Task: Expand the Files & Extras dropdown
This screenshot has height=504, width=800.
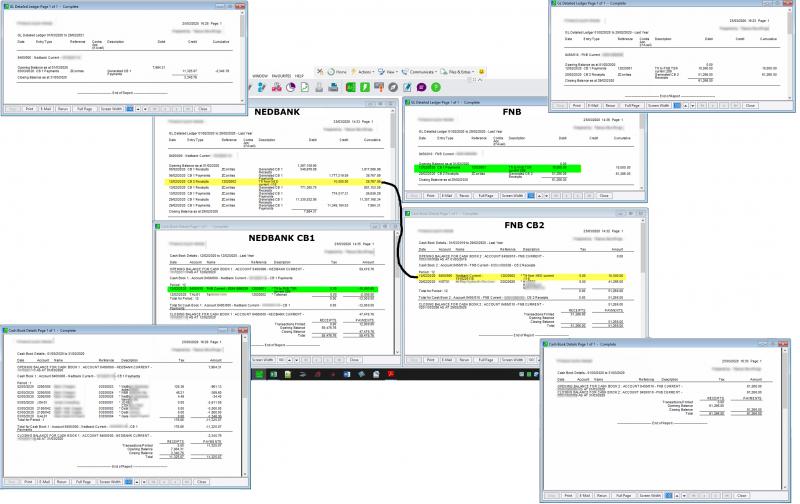Action: 455,72
